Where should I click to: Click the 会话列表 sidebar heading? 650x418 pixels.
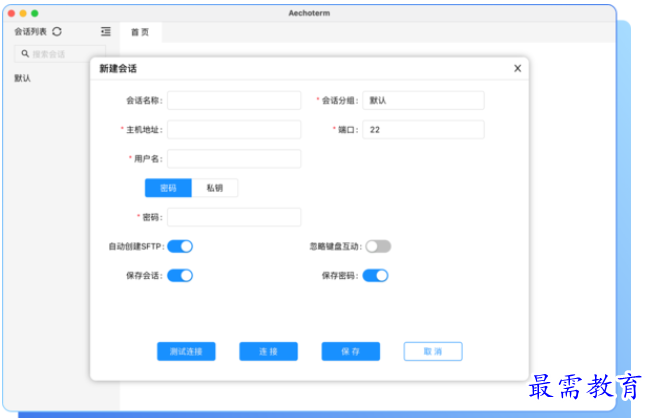[x=31, y=32]
